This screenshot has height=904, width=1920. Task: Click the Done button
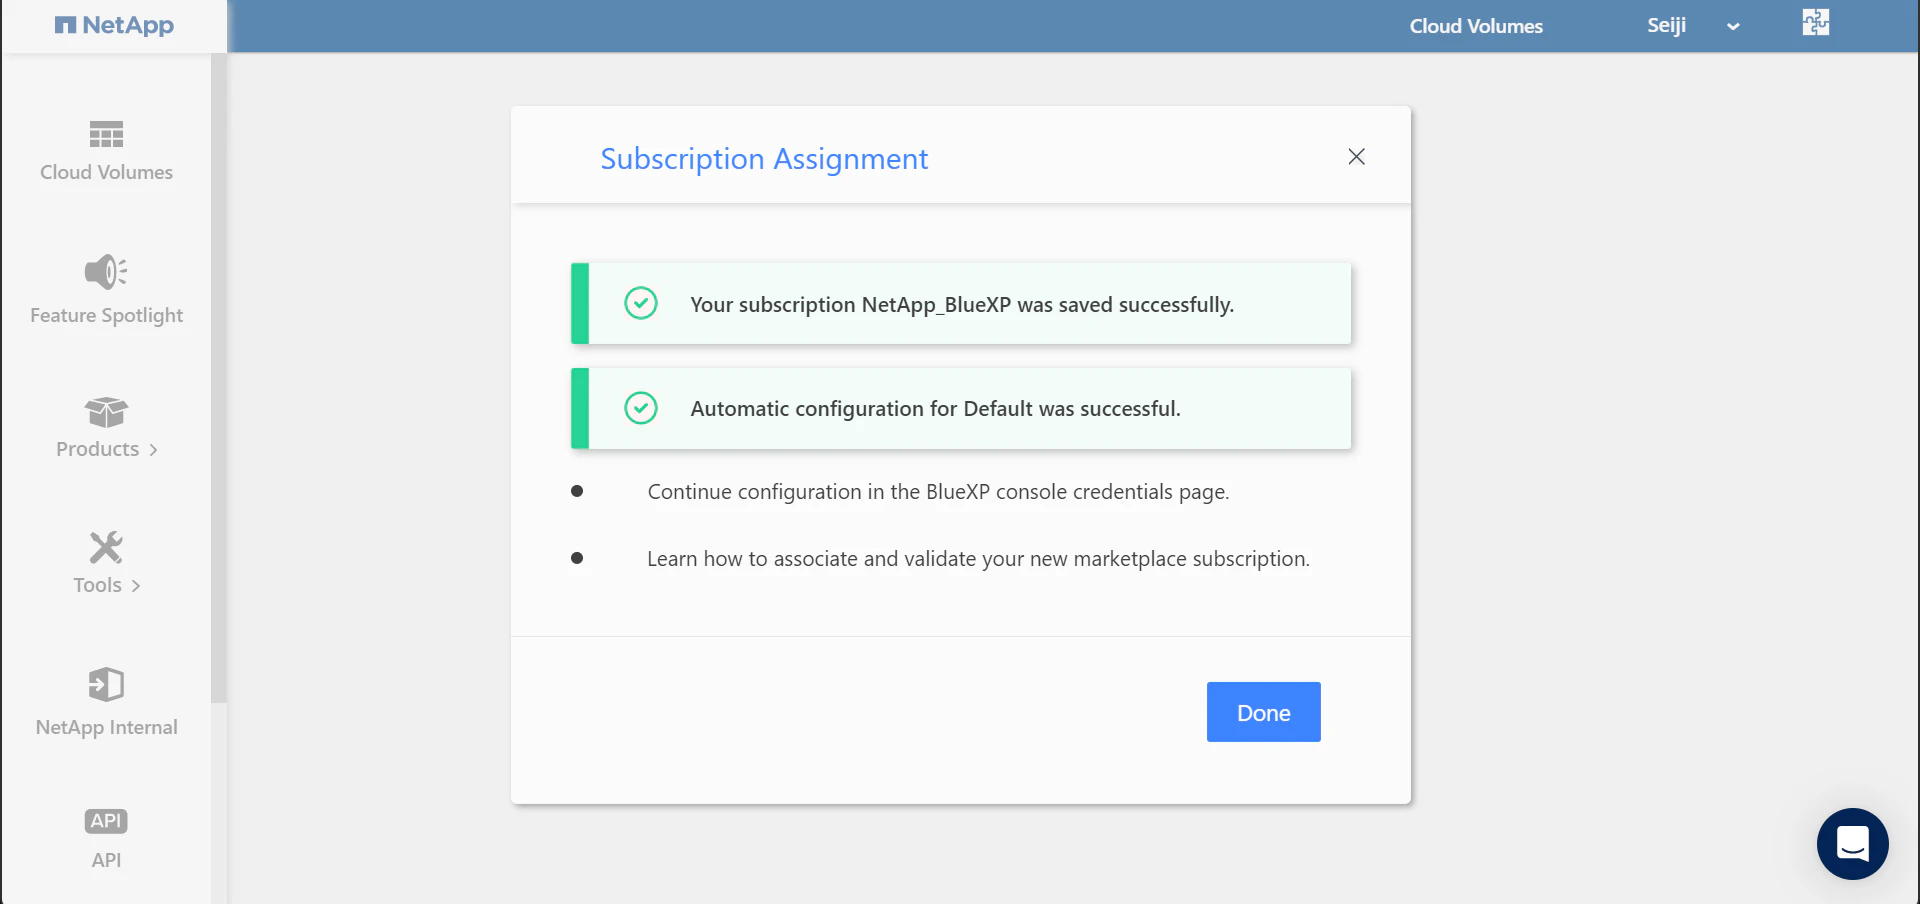[x=1263, y=712]
